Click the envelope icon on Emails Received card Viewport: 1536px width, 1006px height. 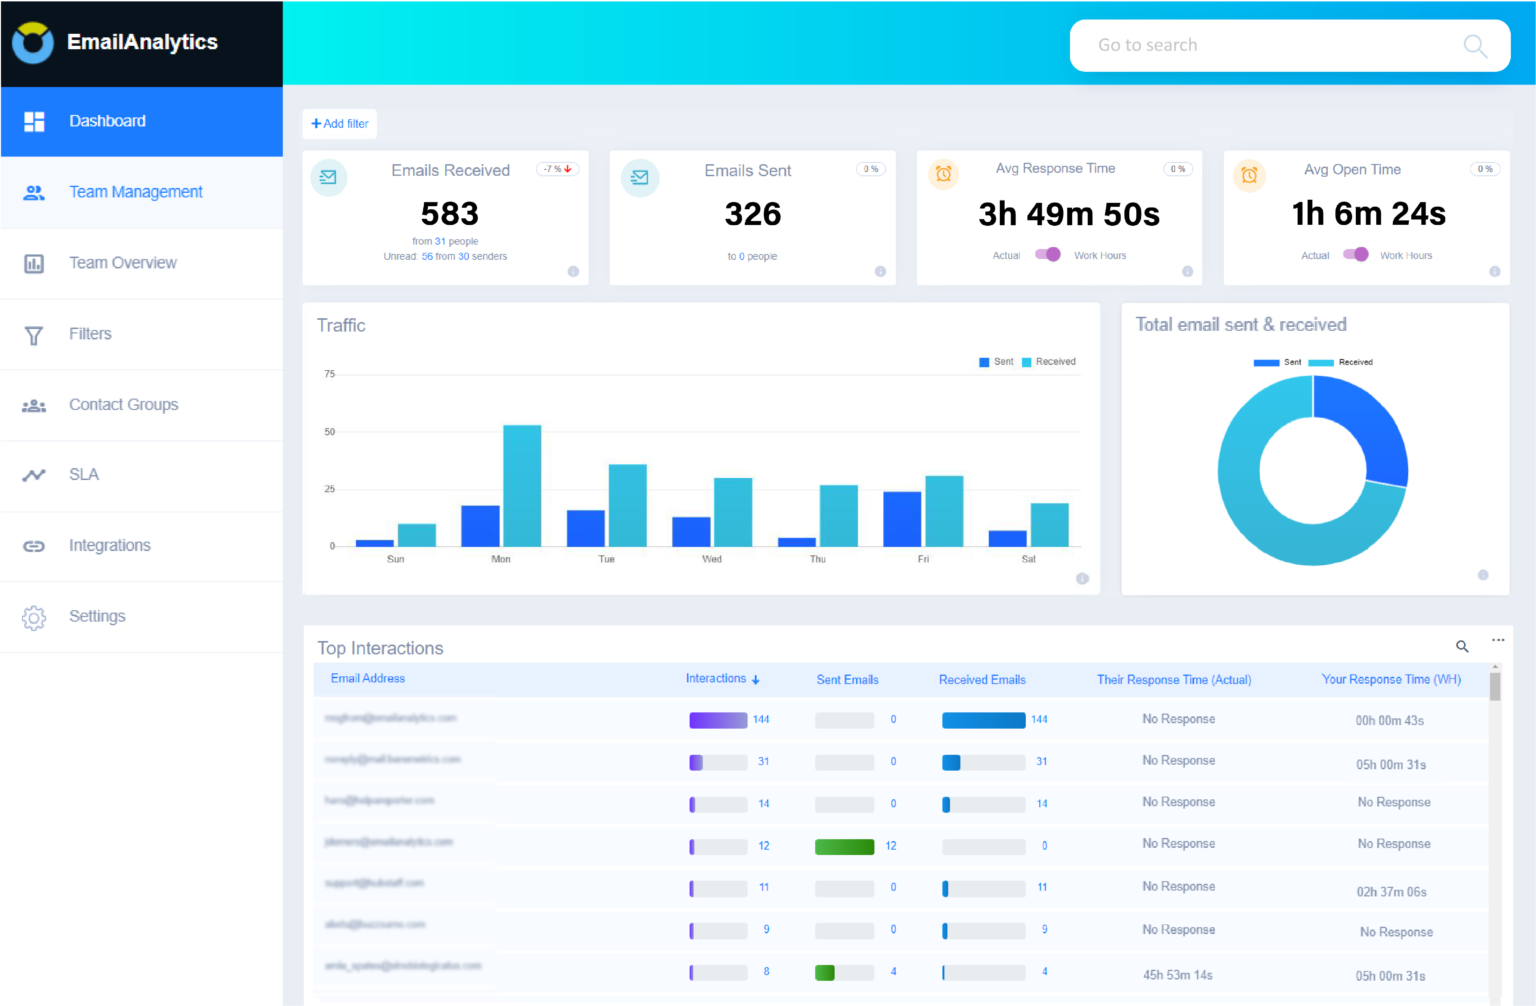click(x=329, y=177)
